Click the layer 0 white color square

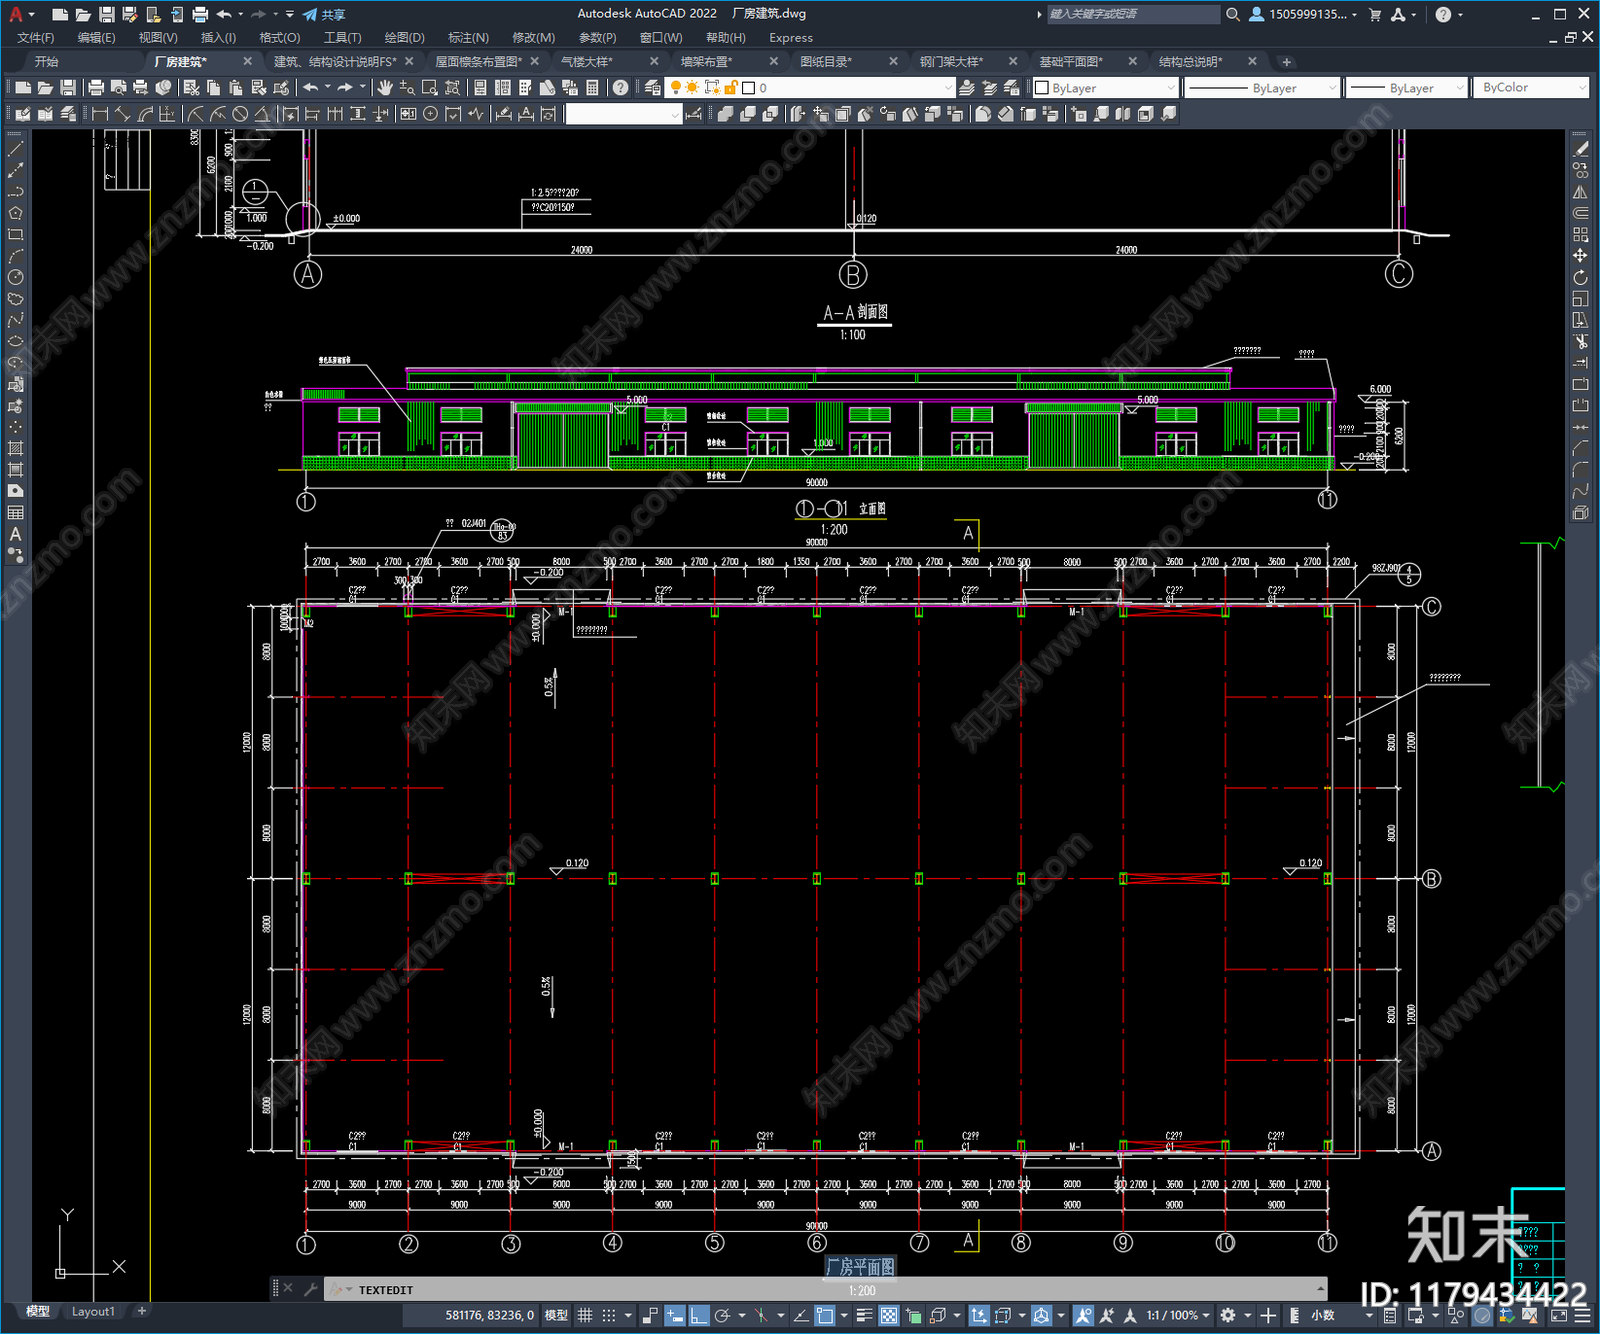[748, 88]
